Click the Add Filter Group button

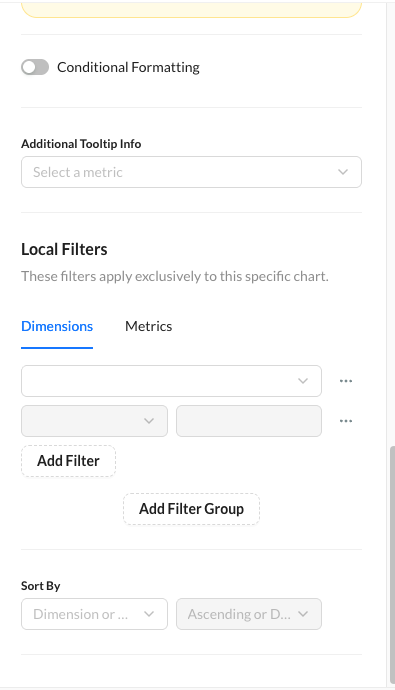coord(191,509)
